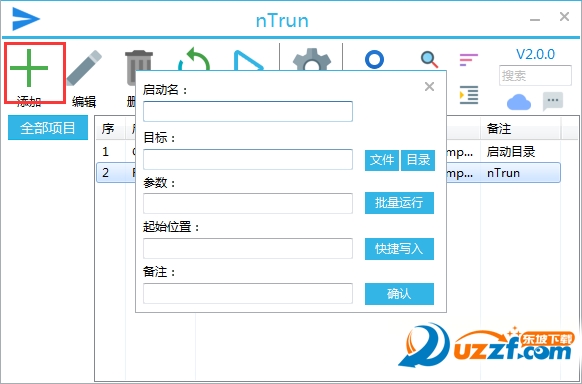This screenshot has width=582, height=384.
Task: Click the blue circle icon in toolbar
Action: [x=374, y=59]
